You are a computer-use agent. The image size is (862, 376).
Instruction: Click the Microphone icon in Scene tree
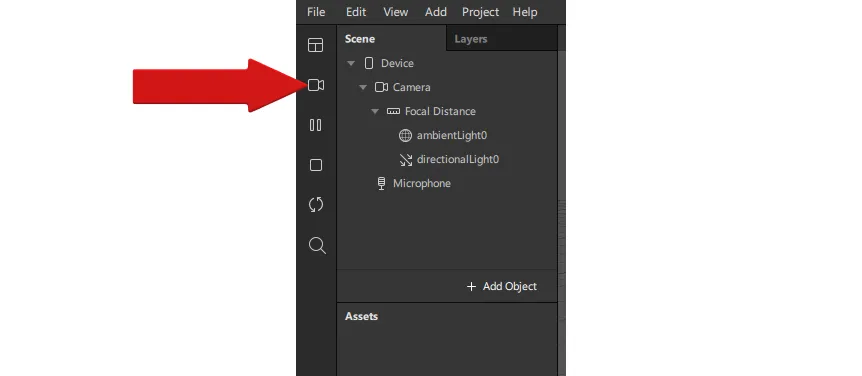point(382,184)
